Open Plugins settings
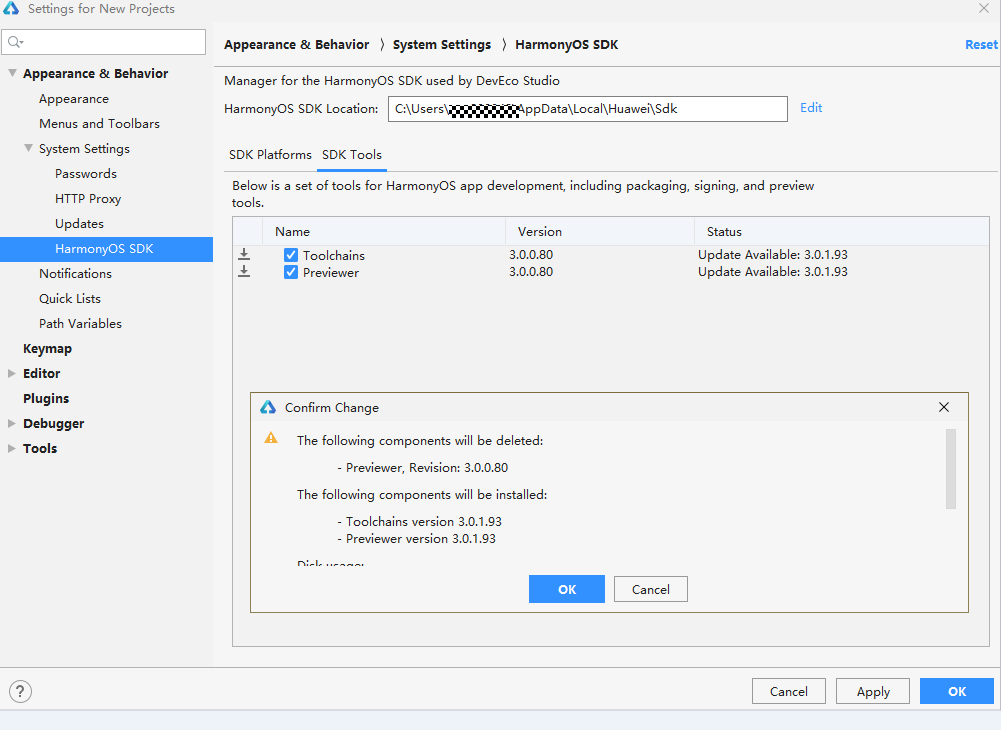The image size is (1001, 730). [x=46, y=399]
